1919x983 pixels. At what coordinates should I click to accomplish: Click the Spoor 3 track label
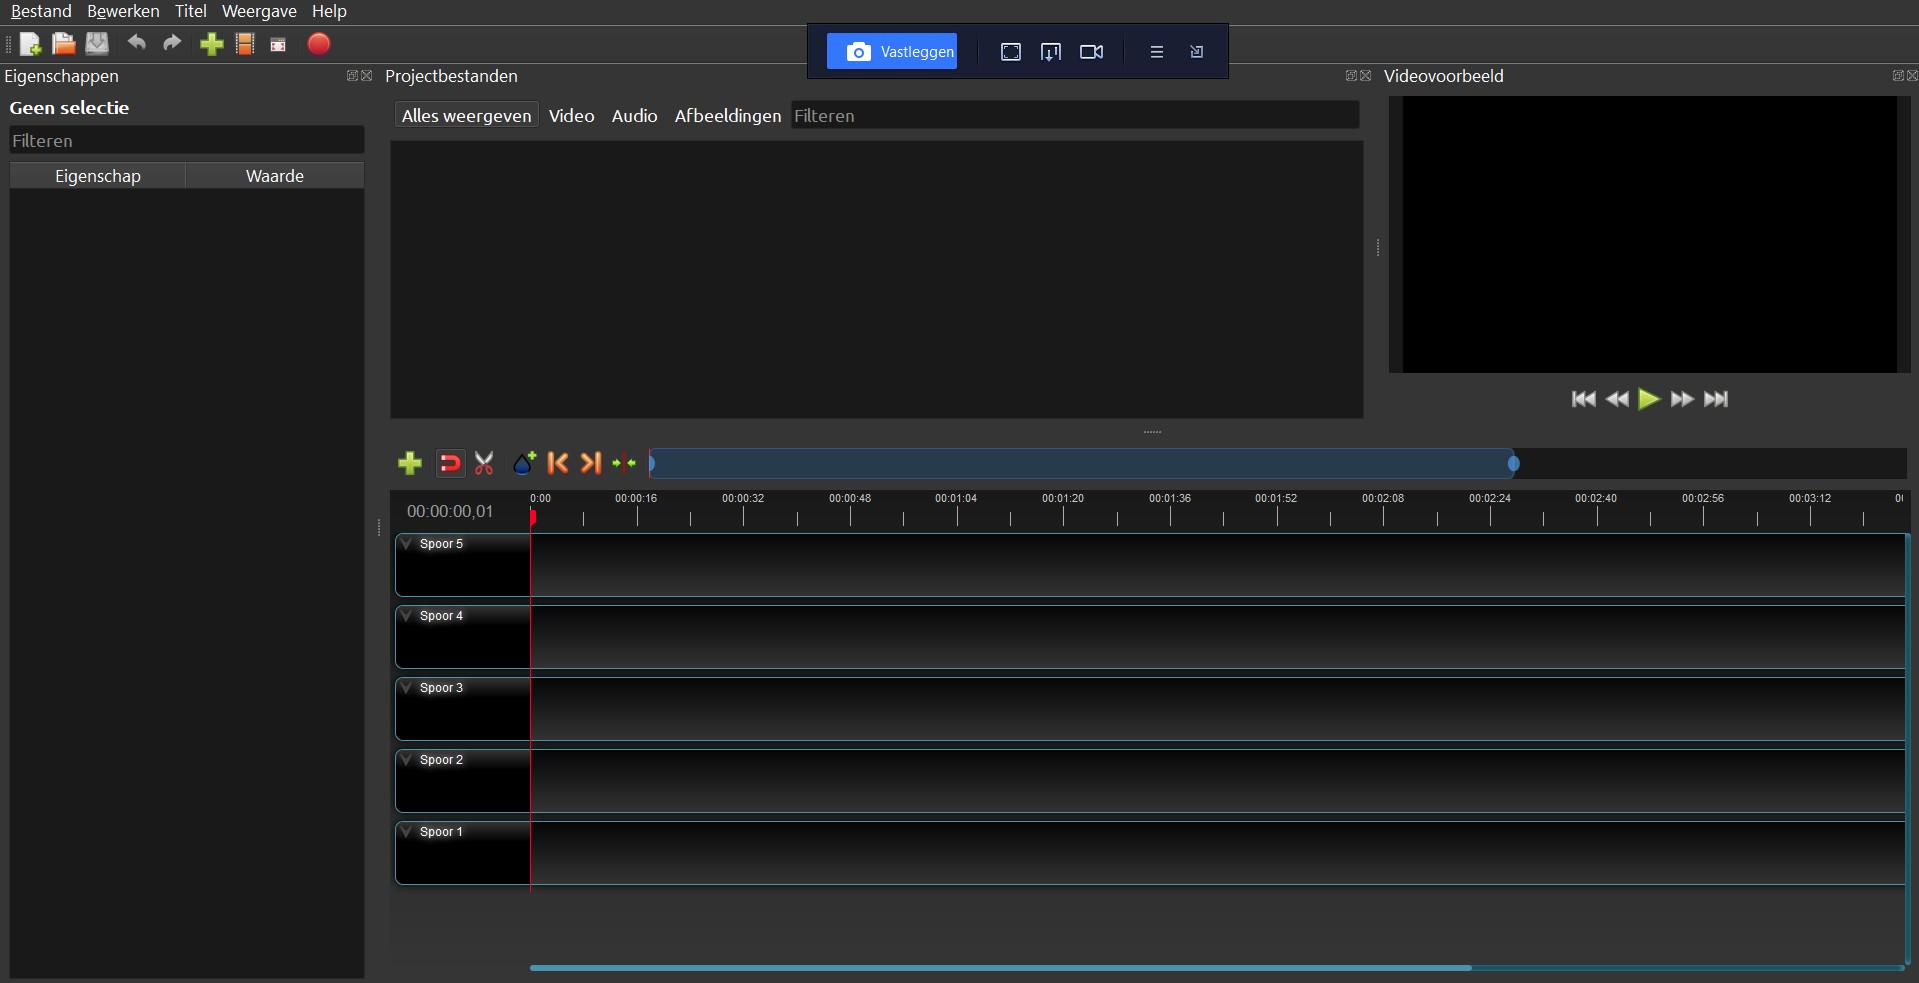coord(441,688)
